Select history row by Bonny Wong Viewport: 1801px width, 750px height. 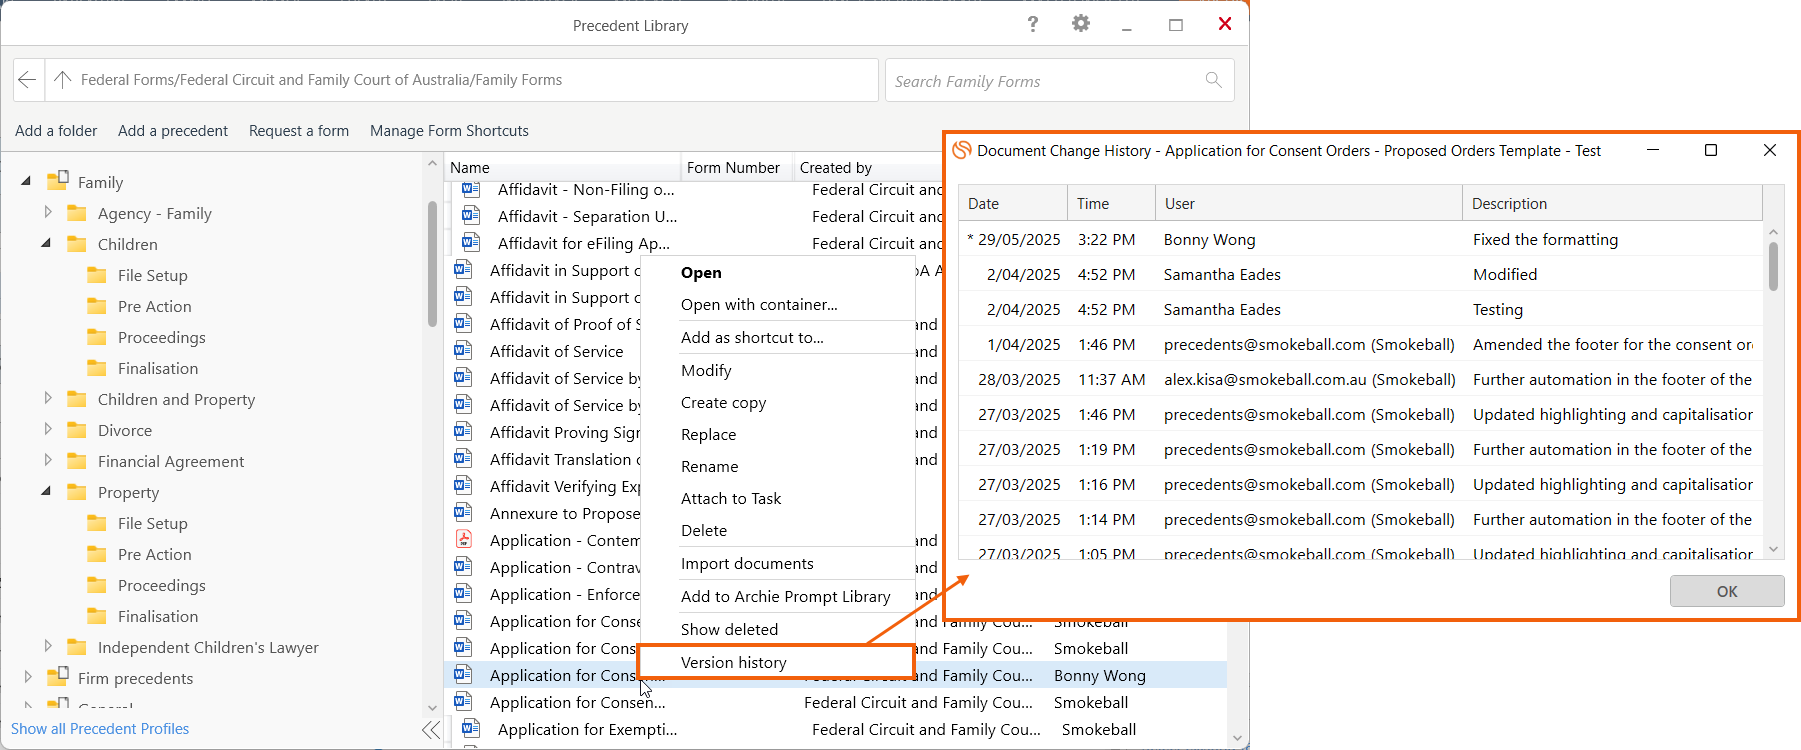[1360, 240]
